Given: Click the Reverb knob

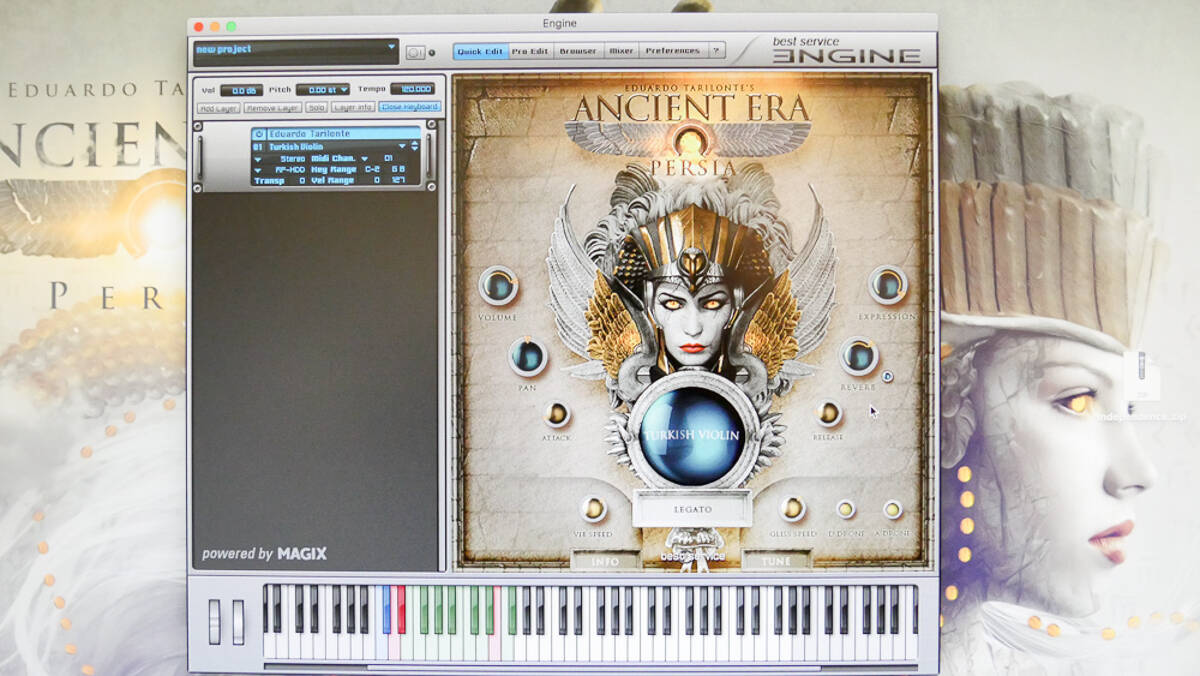Looking at the screenshot, I should tap(859, 356).
